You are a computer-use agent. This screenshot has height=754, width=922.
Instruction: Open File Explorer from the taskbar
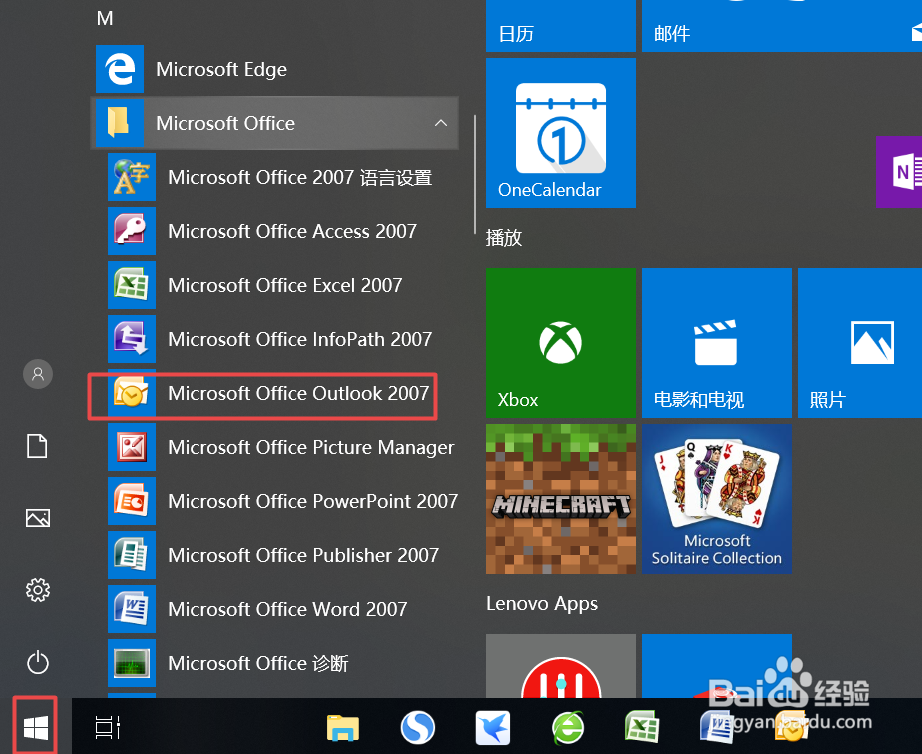point(343,728)
